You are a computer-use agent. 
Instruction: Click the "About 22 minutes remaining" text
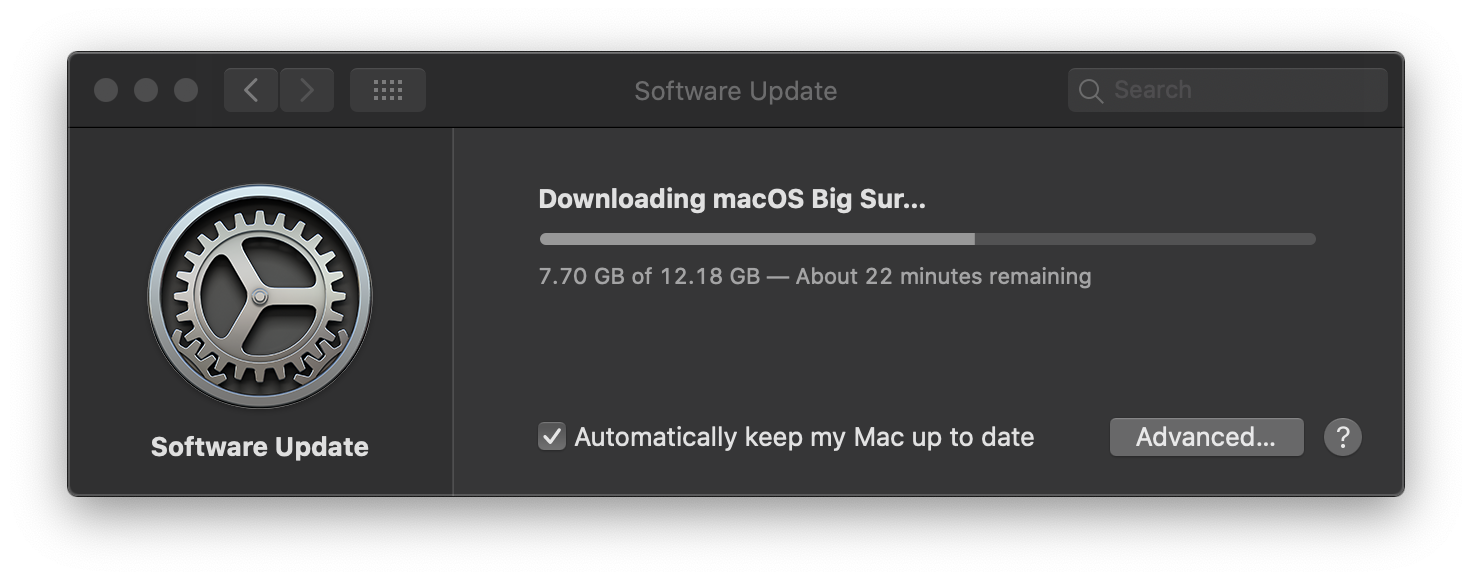click(943, 276)
